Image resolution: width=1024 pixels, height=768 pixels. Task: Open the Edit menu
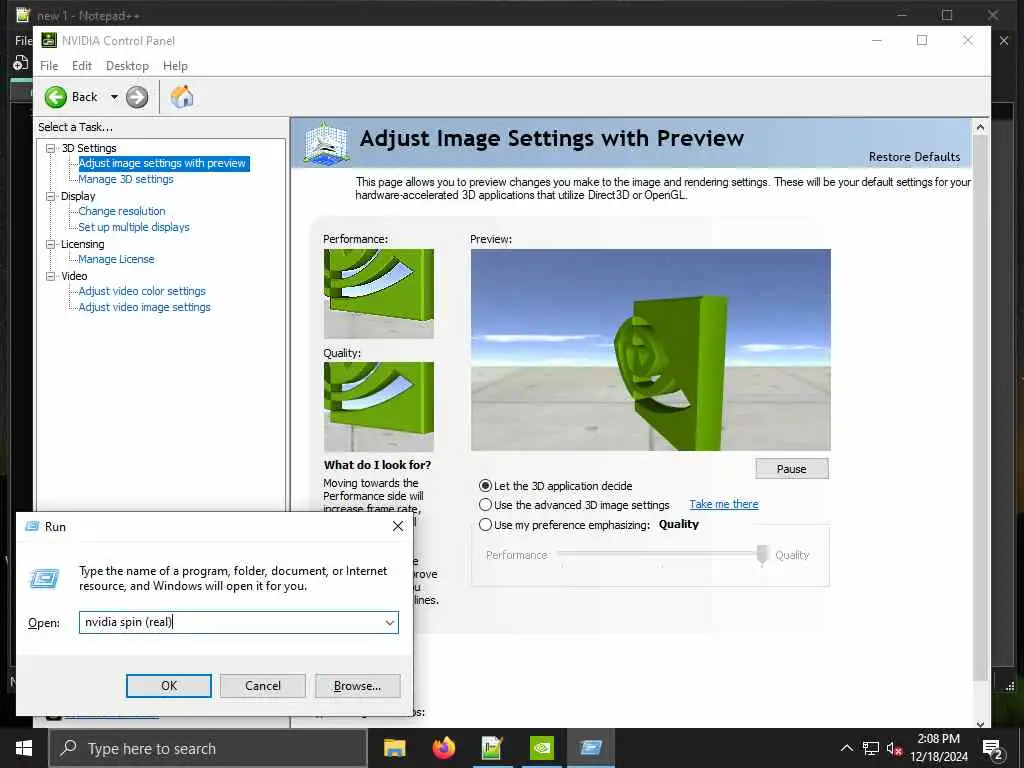tap(82, 66)
